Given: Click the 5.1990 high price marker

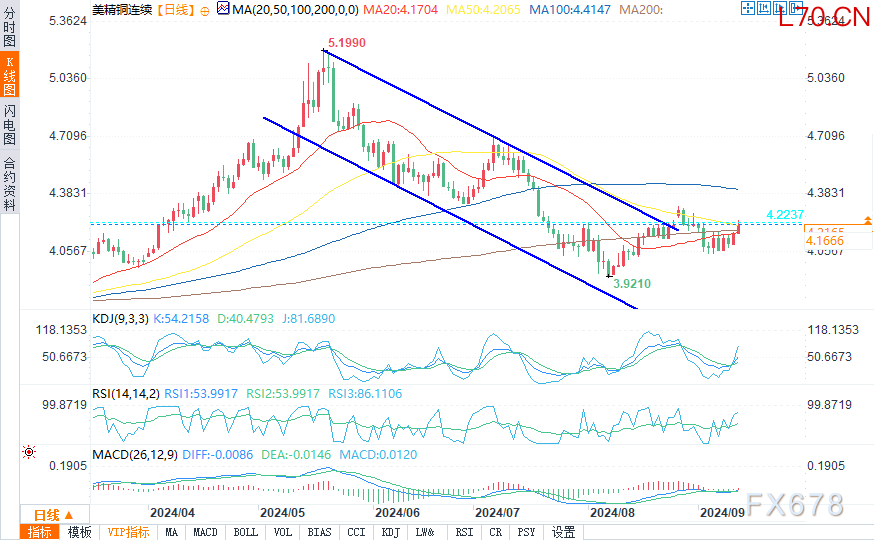Looking at the screenshot, I should tap(346, 43).
